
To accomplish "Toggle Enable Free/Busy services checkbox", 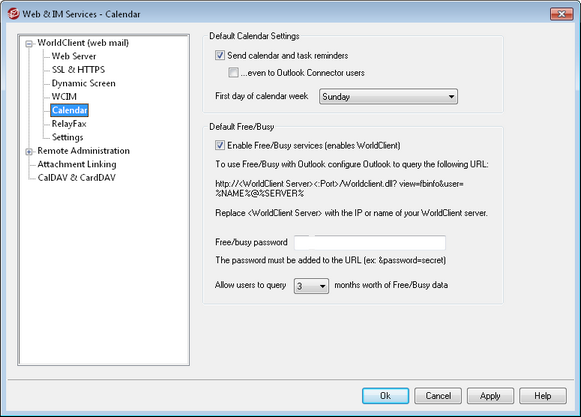I will click(220, 145).
